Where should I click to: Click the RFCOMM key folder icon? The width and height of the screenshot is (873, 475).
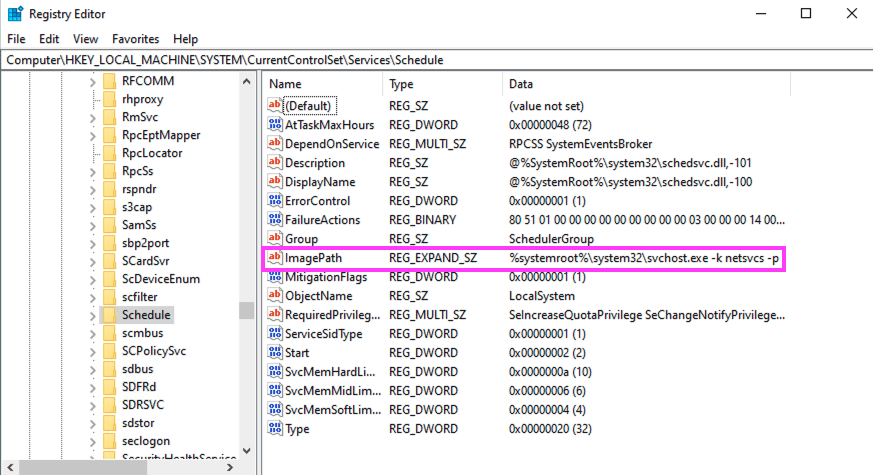coord(109,81)
